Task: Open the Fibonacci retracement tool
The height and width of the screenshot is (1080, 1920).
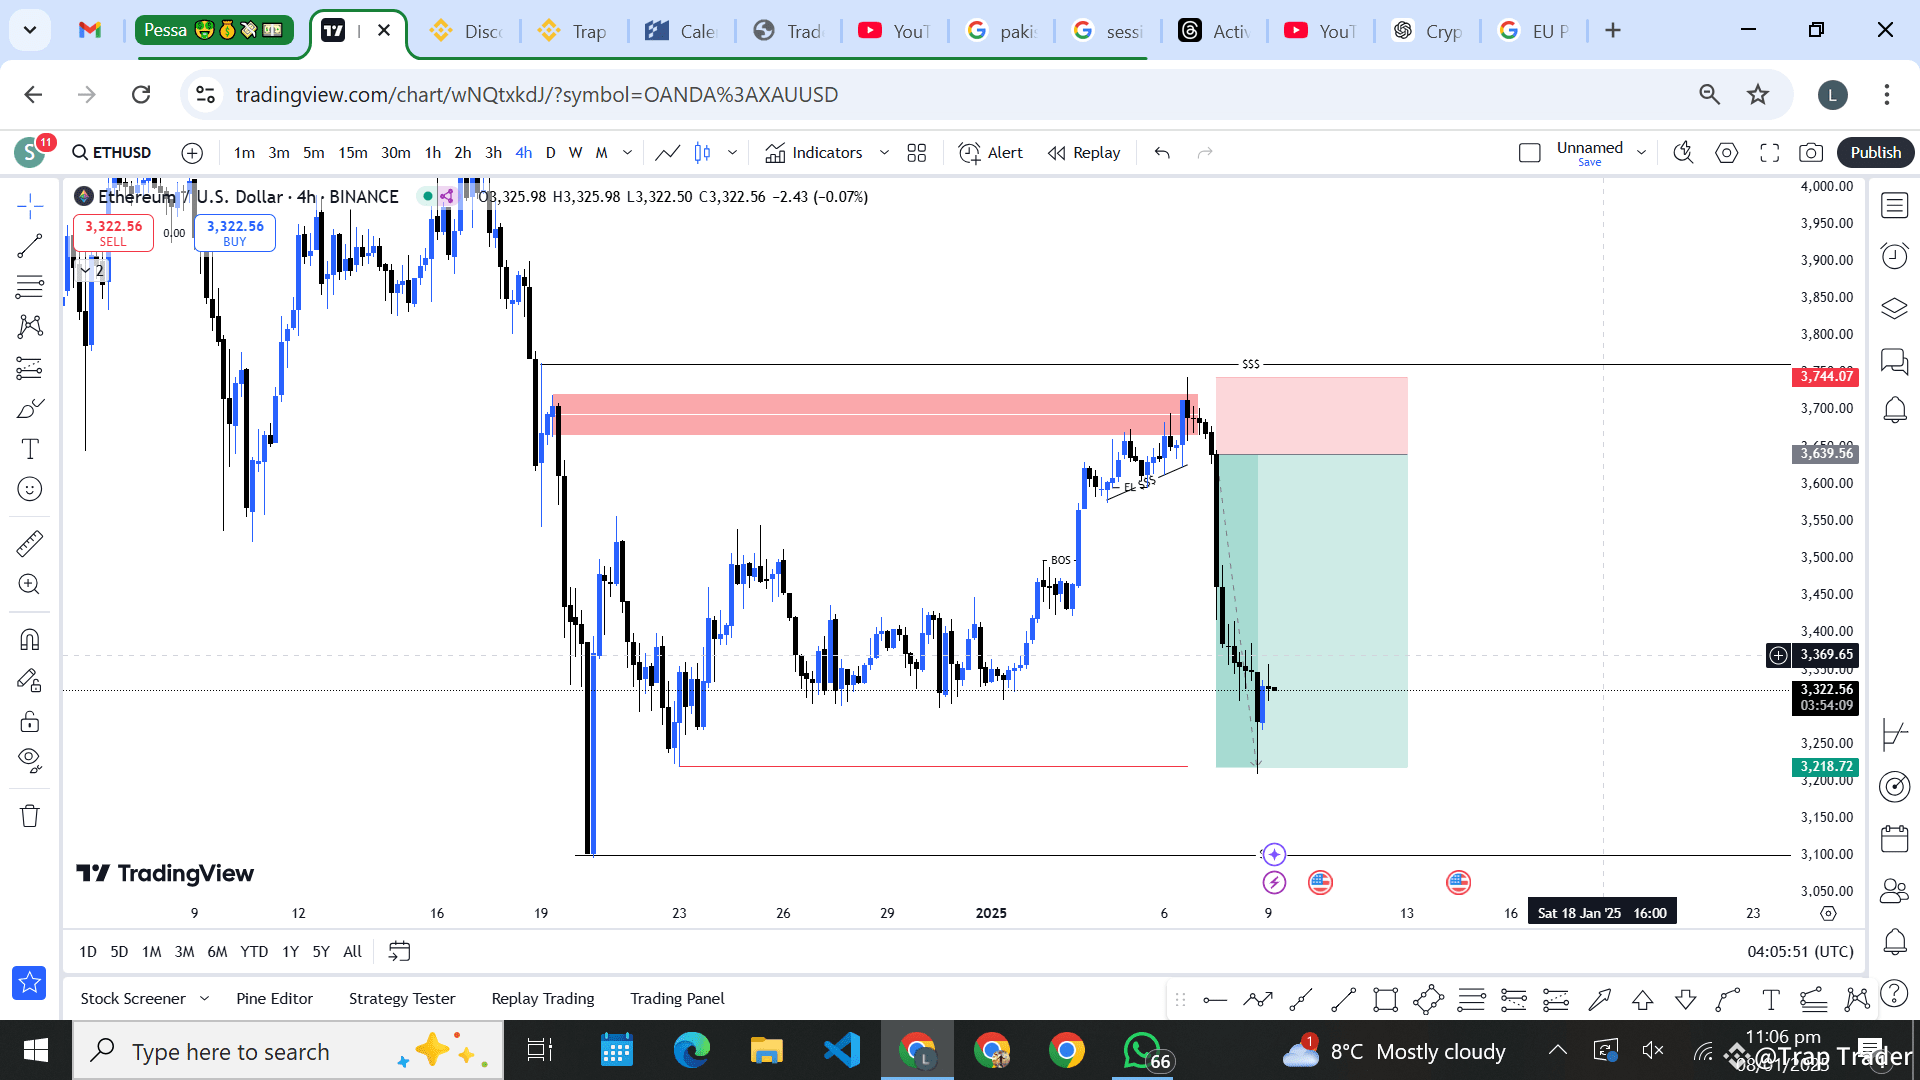Action: pos(29,285)
